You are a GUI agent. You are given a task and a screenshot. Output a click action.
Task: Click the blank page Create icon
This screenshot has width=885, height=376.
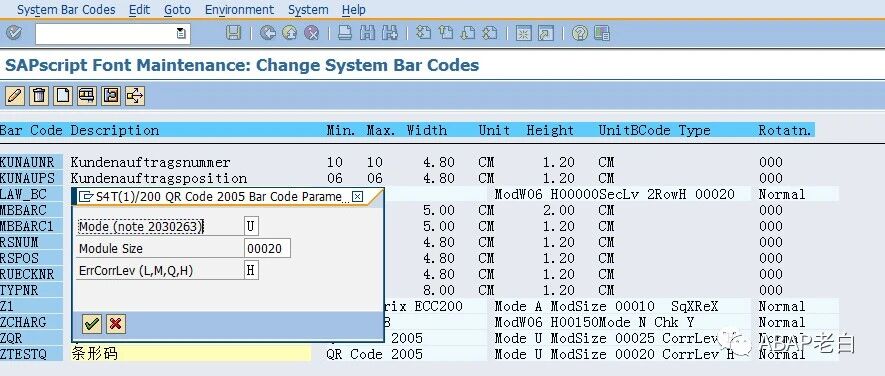click(63, 95)
